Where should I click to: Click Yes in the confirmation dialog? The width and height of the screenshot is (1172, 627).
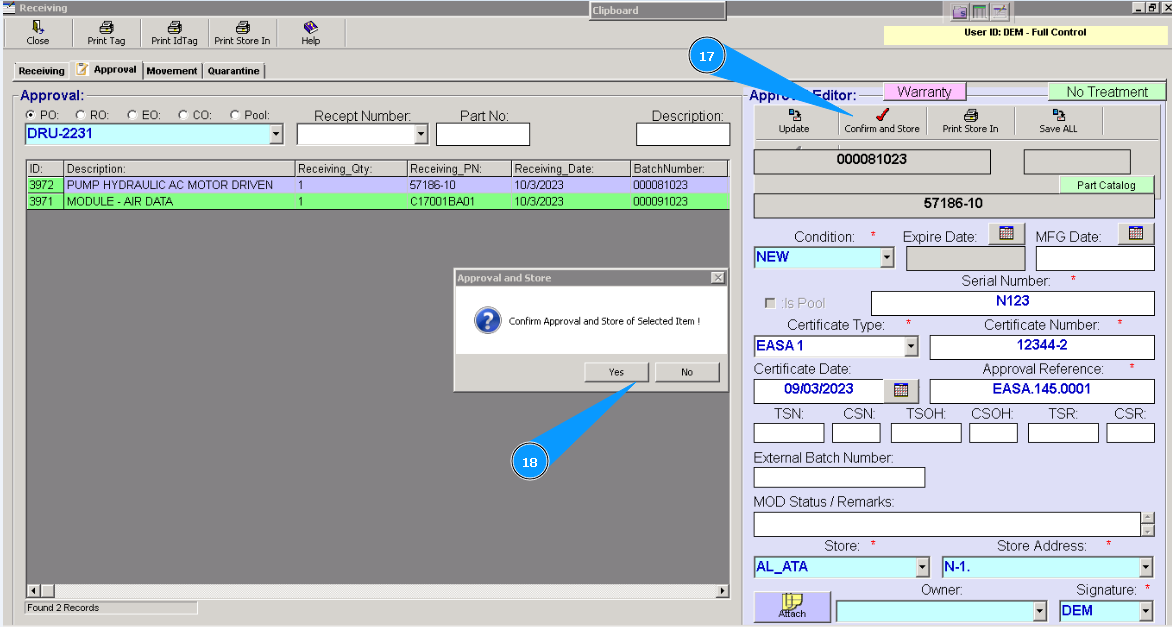(616, 372)
